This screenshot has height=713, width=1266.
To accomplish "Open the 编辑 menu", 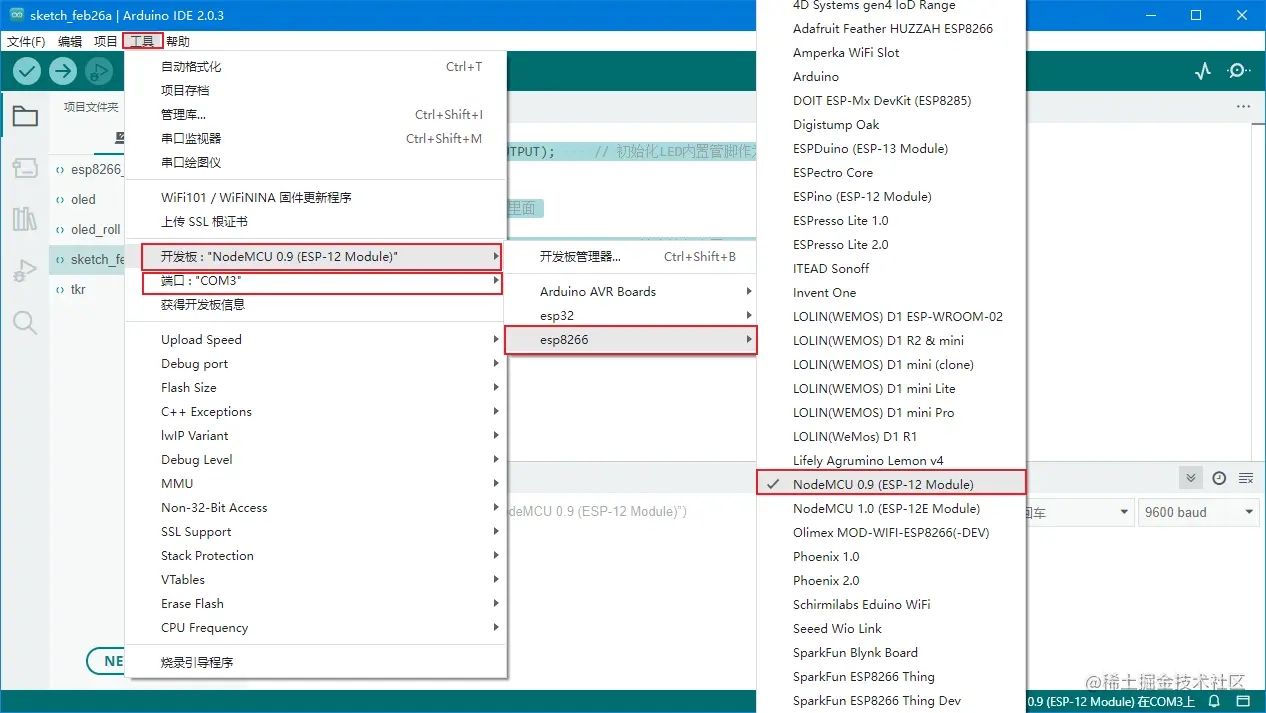I will pos(70,41).
